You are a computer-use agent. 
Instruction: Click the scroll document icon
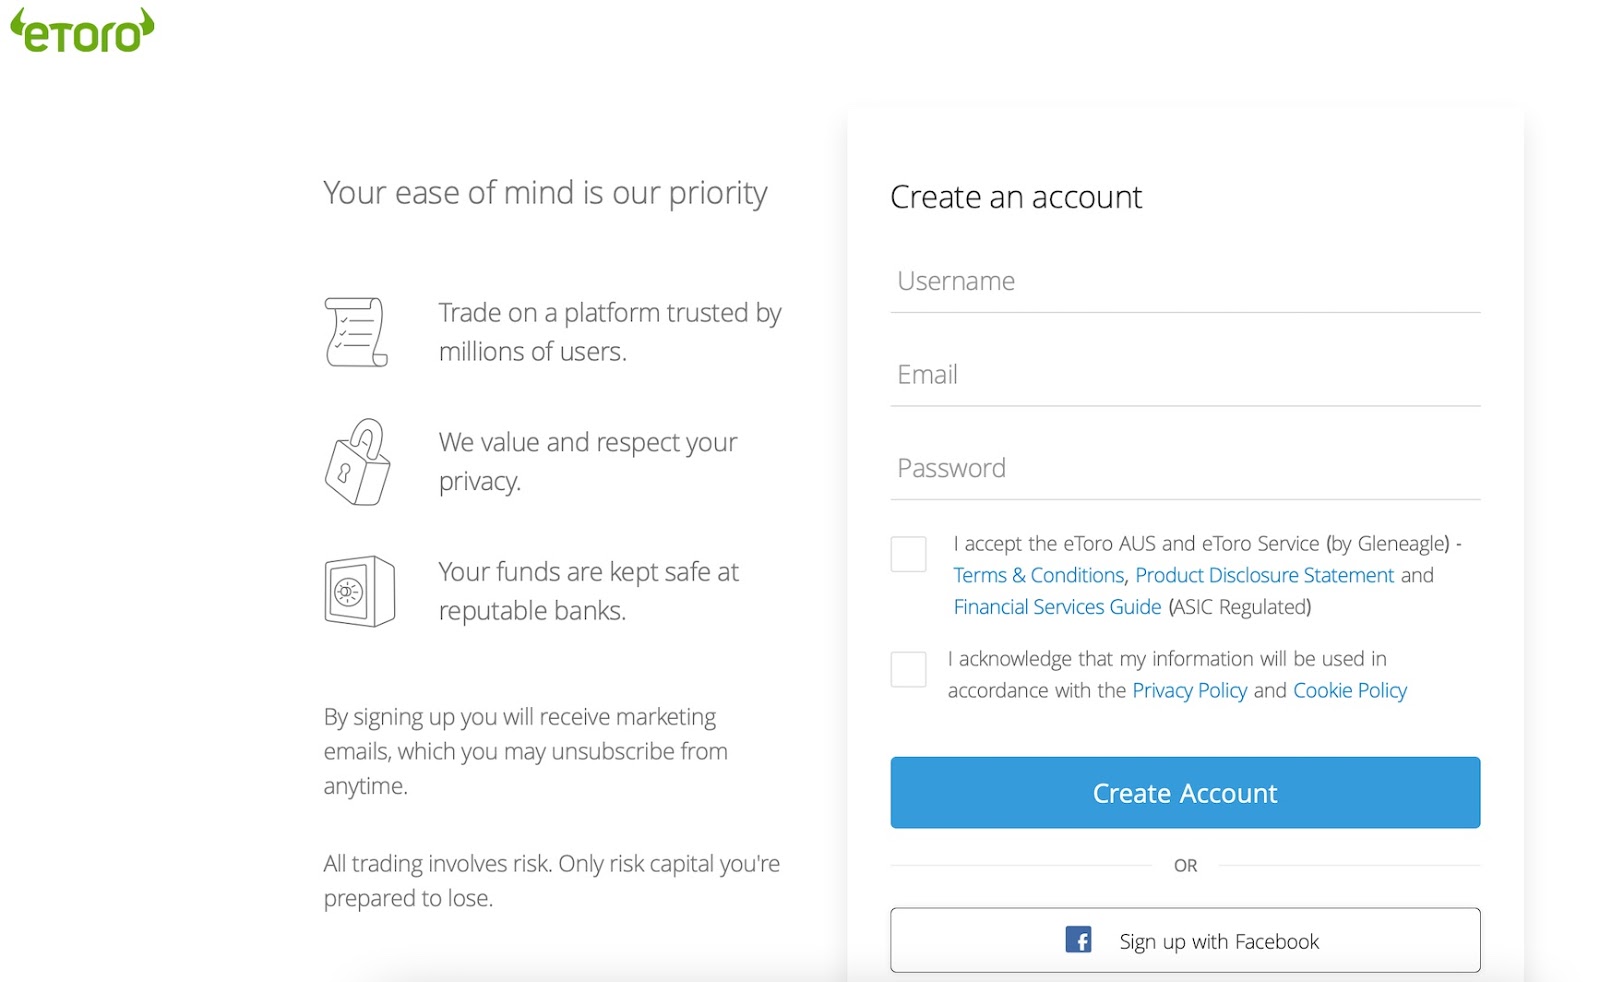click(356, 332)
